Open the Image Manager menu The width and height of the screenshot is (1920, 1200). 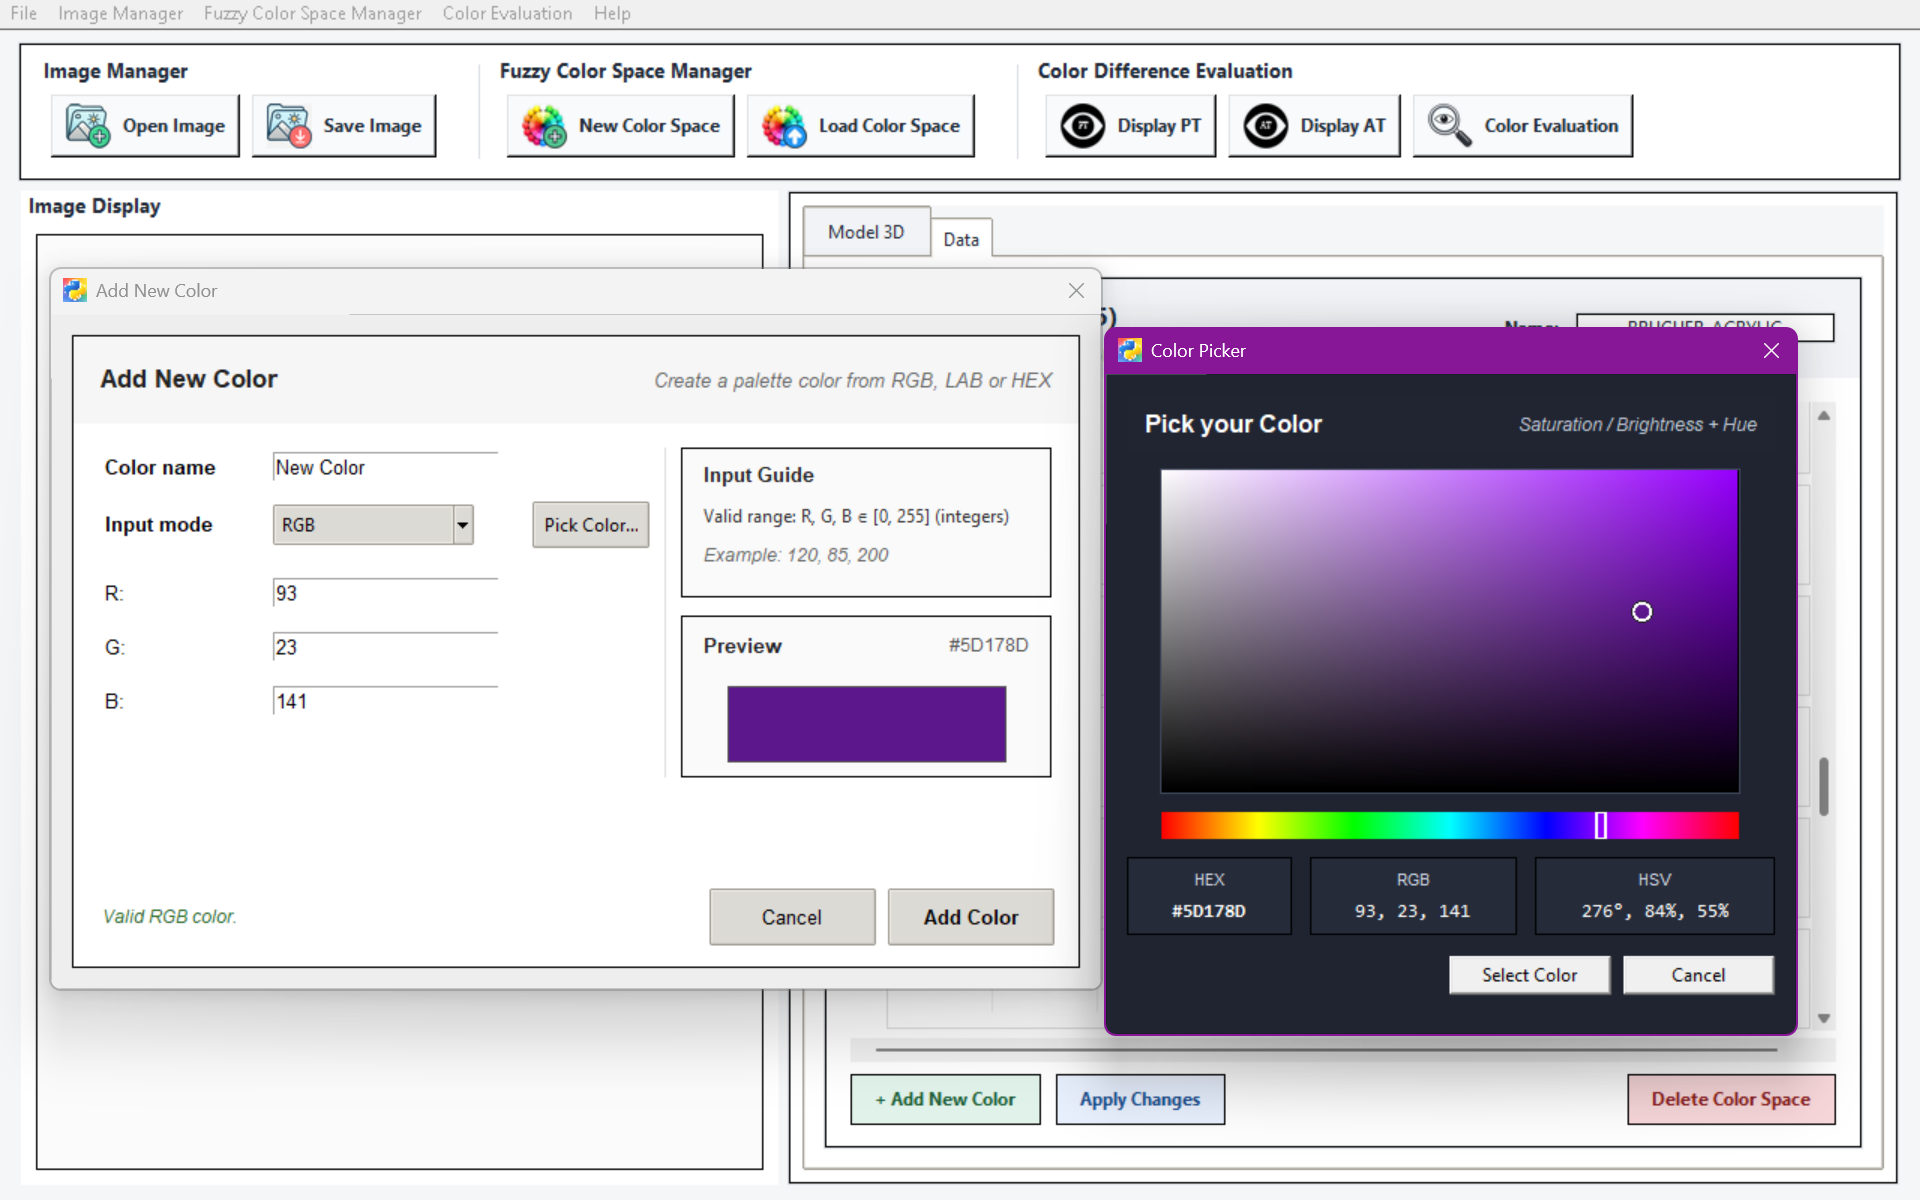point(120,13)
